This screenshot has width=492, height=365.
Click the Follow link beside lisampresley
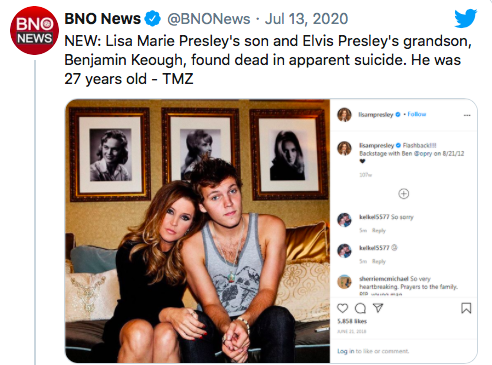tap(417, 114)
